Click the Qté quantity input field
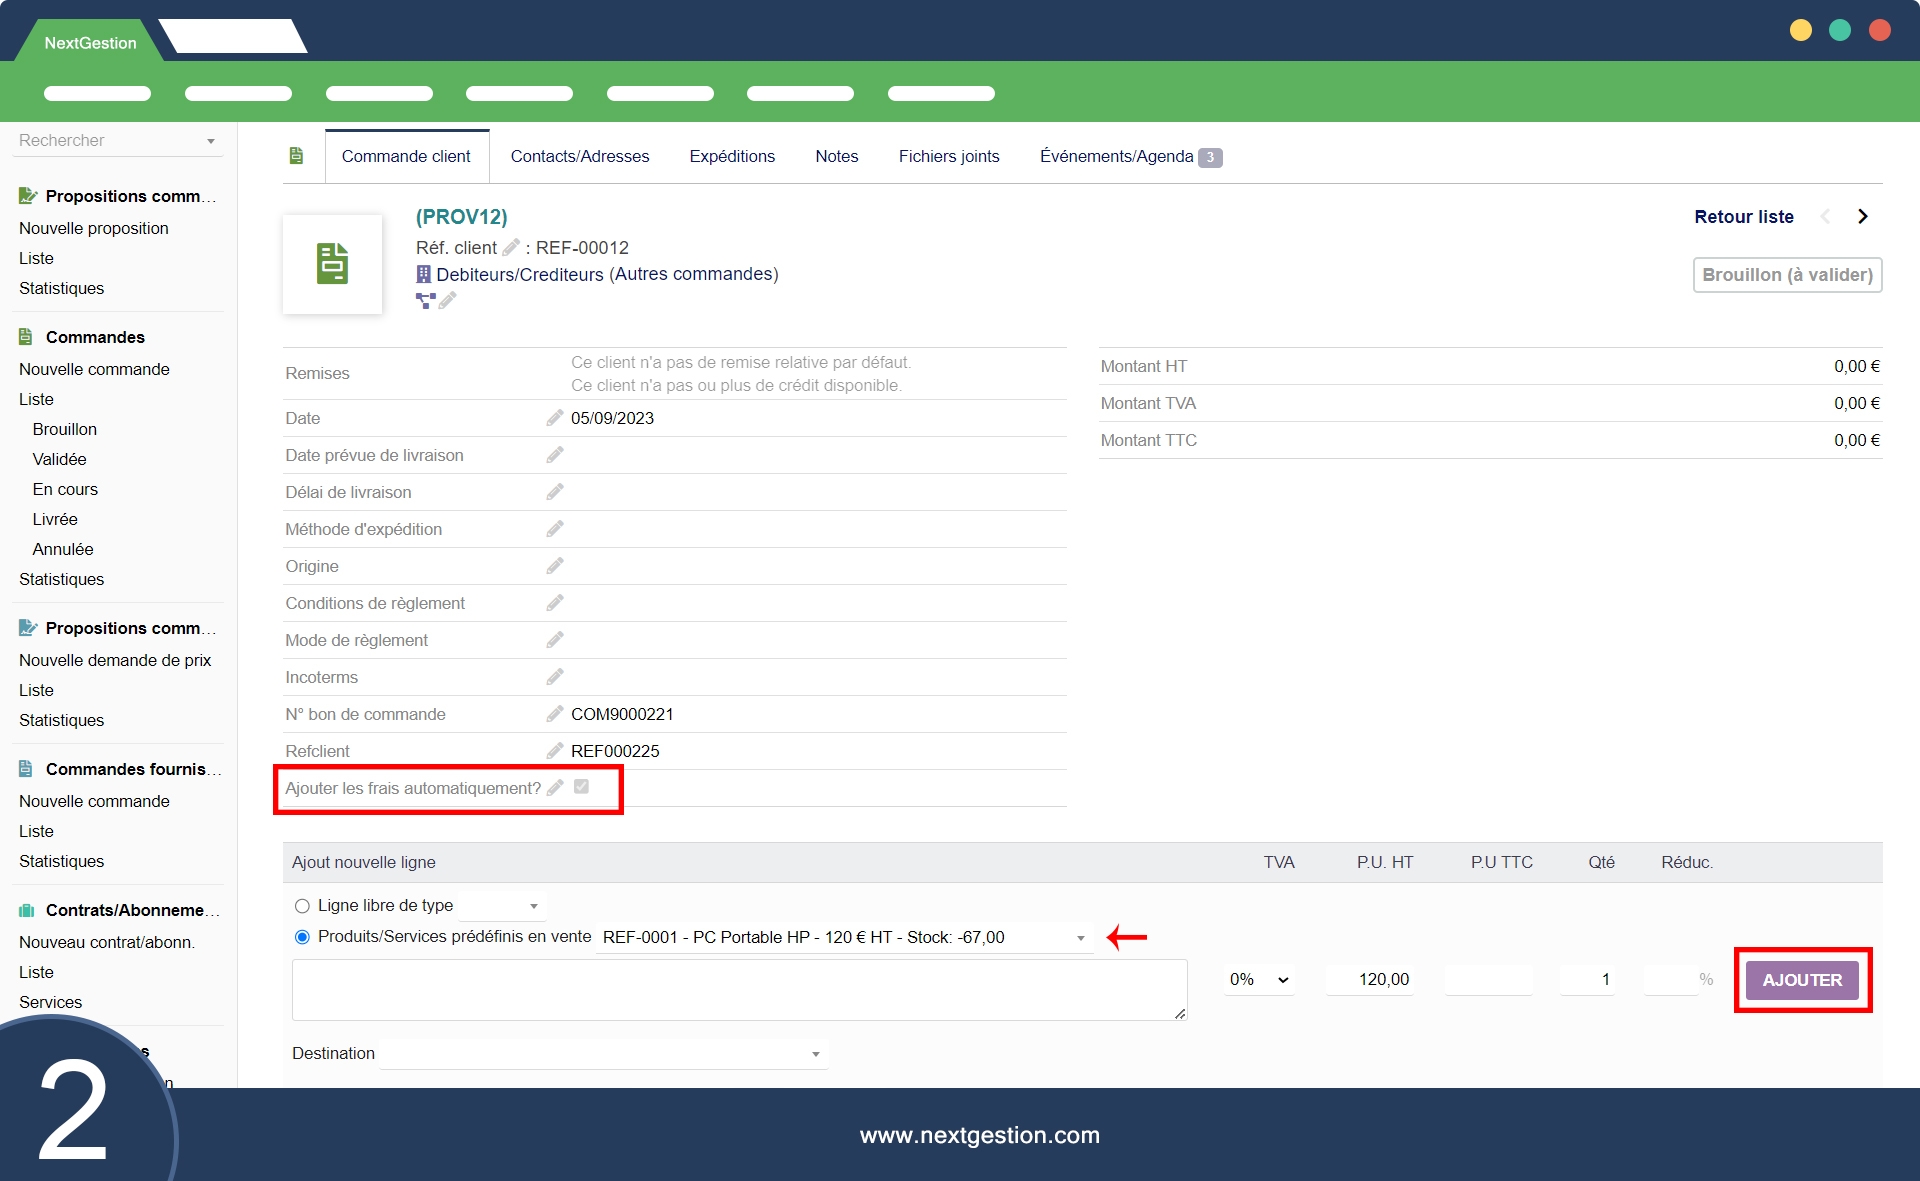The image size is (1920, 1181). 1587,980
